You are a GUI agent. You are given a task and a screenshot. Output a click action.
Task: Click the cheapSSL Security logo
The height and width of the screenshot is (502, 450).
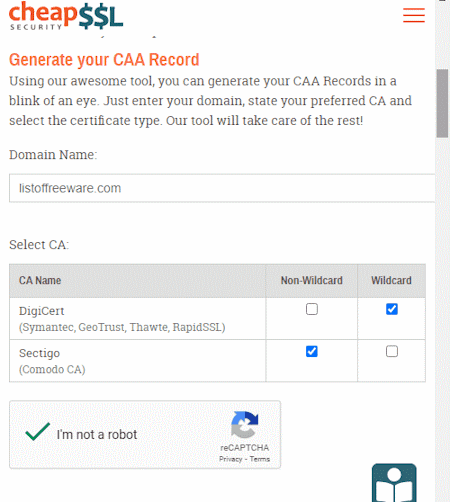66,16
